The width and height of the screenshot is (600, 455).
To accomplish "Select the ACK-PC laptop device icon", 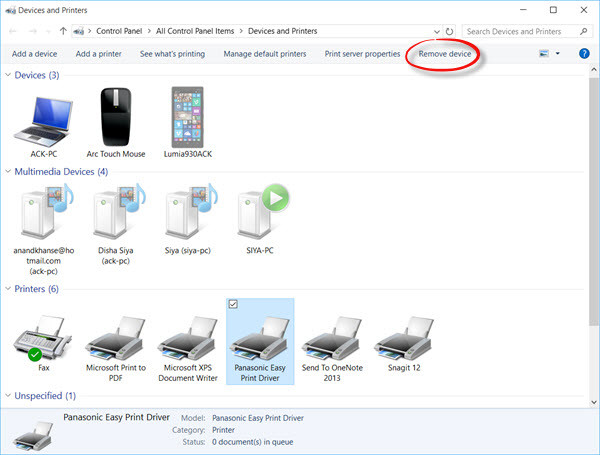I will tap(43, 121).
